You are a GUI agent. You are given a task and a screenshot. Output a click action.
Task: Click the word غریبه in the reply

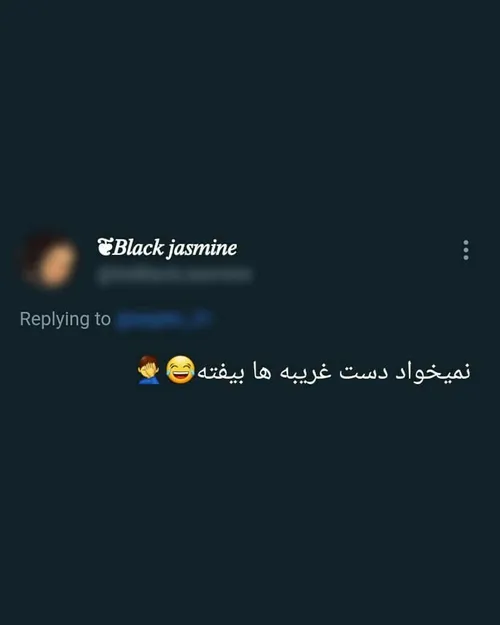click(305, 371)
